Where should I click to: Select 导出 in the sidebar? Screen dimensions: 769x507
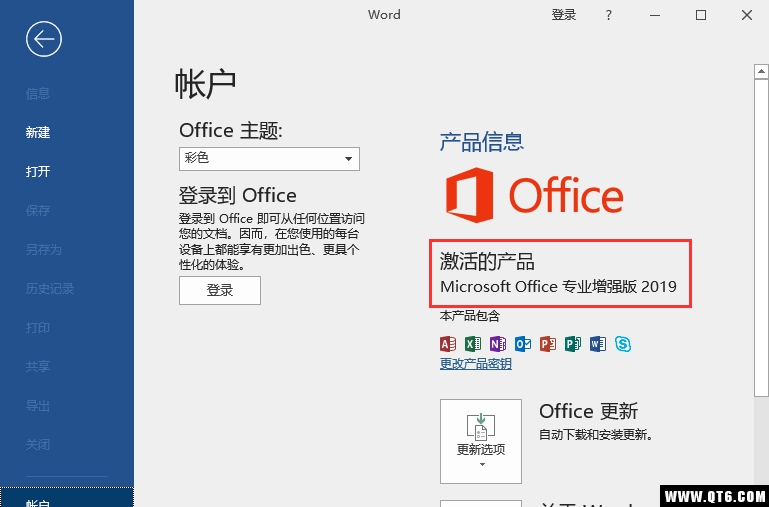pyautogui.click(x=38, y=406)
